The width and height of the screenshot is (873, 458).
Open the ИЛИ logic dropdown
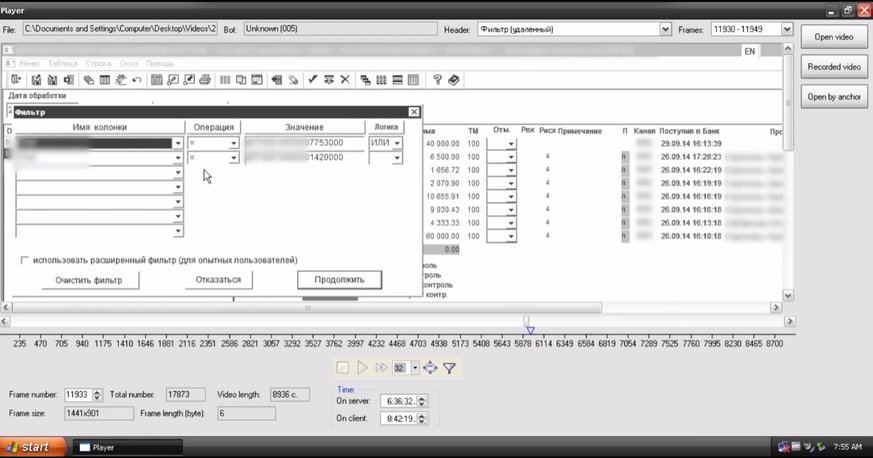click(397, 144)
